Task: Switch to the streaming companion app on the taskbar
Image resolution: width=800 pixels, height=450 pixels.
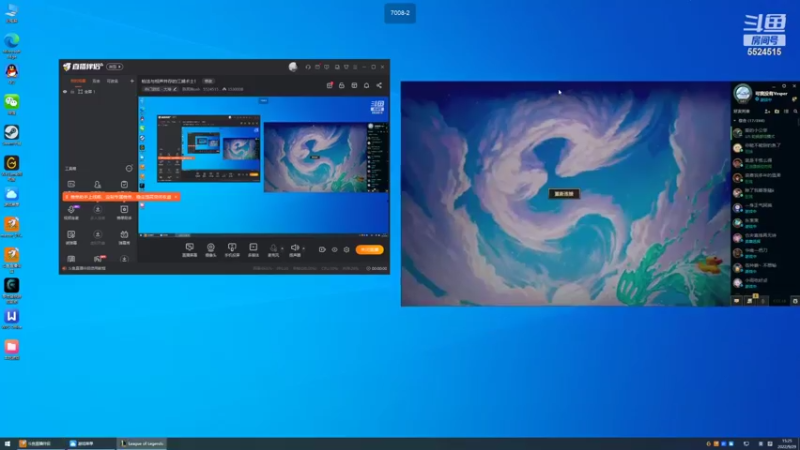Action: (40, 444)
